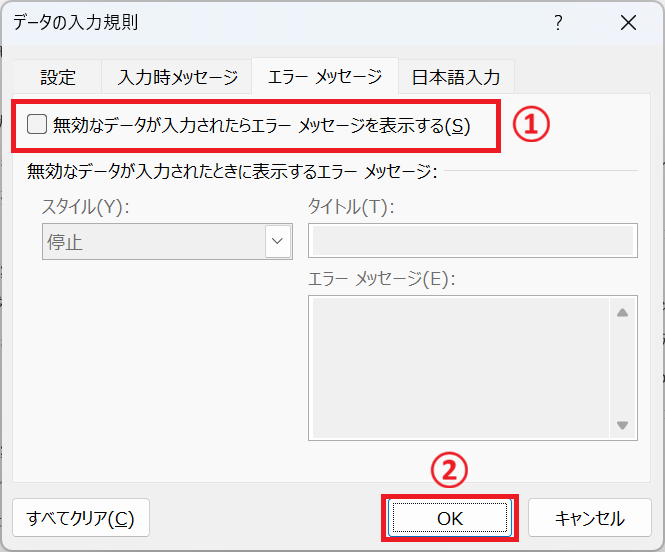Click the エラー メッセージ(E) label
The image size is (665, 552).
coord(381,279)
